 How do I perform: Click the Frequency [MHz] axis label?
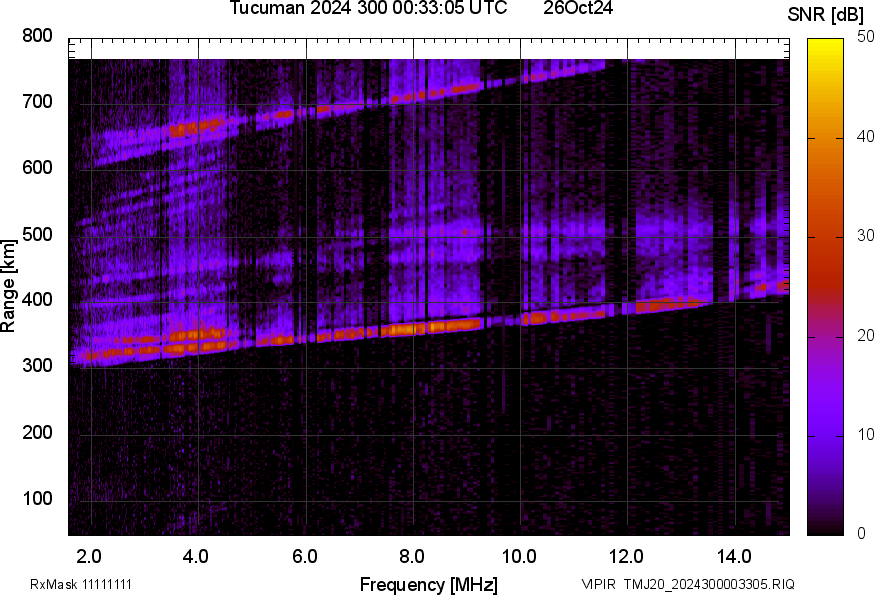(x=428, y=584)
